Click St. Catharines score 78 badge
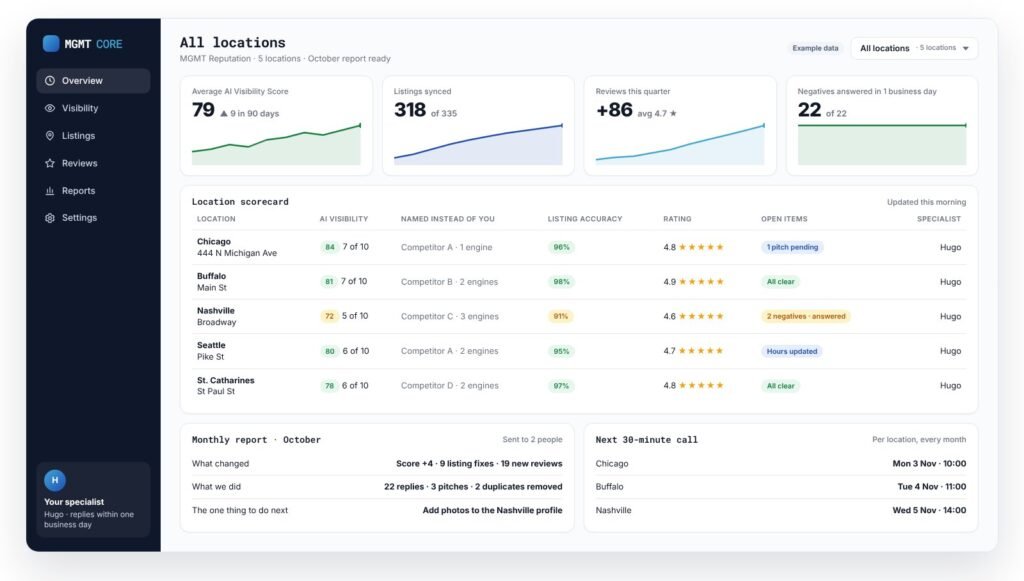 click(x=330, y=386)
